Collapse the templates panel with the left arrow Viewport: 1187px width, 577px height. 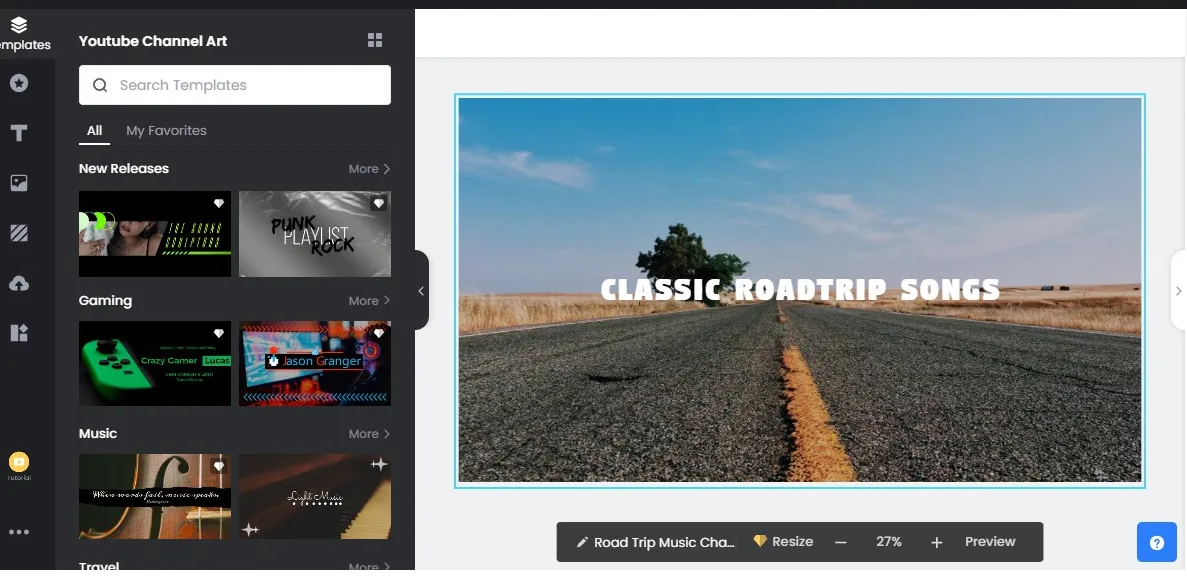point(421,291)
